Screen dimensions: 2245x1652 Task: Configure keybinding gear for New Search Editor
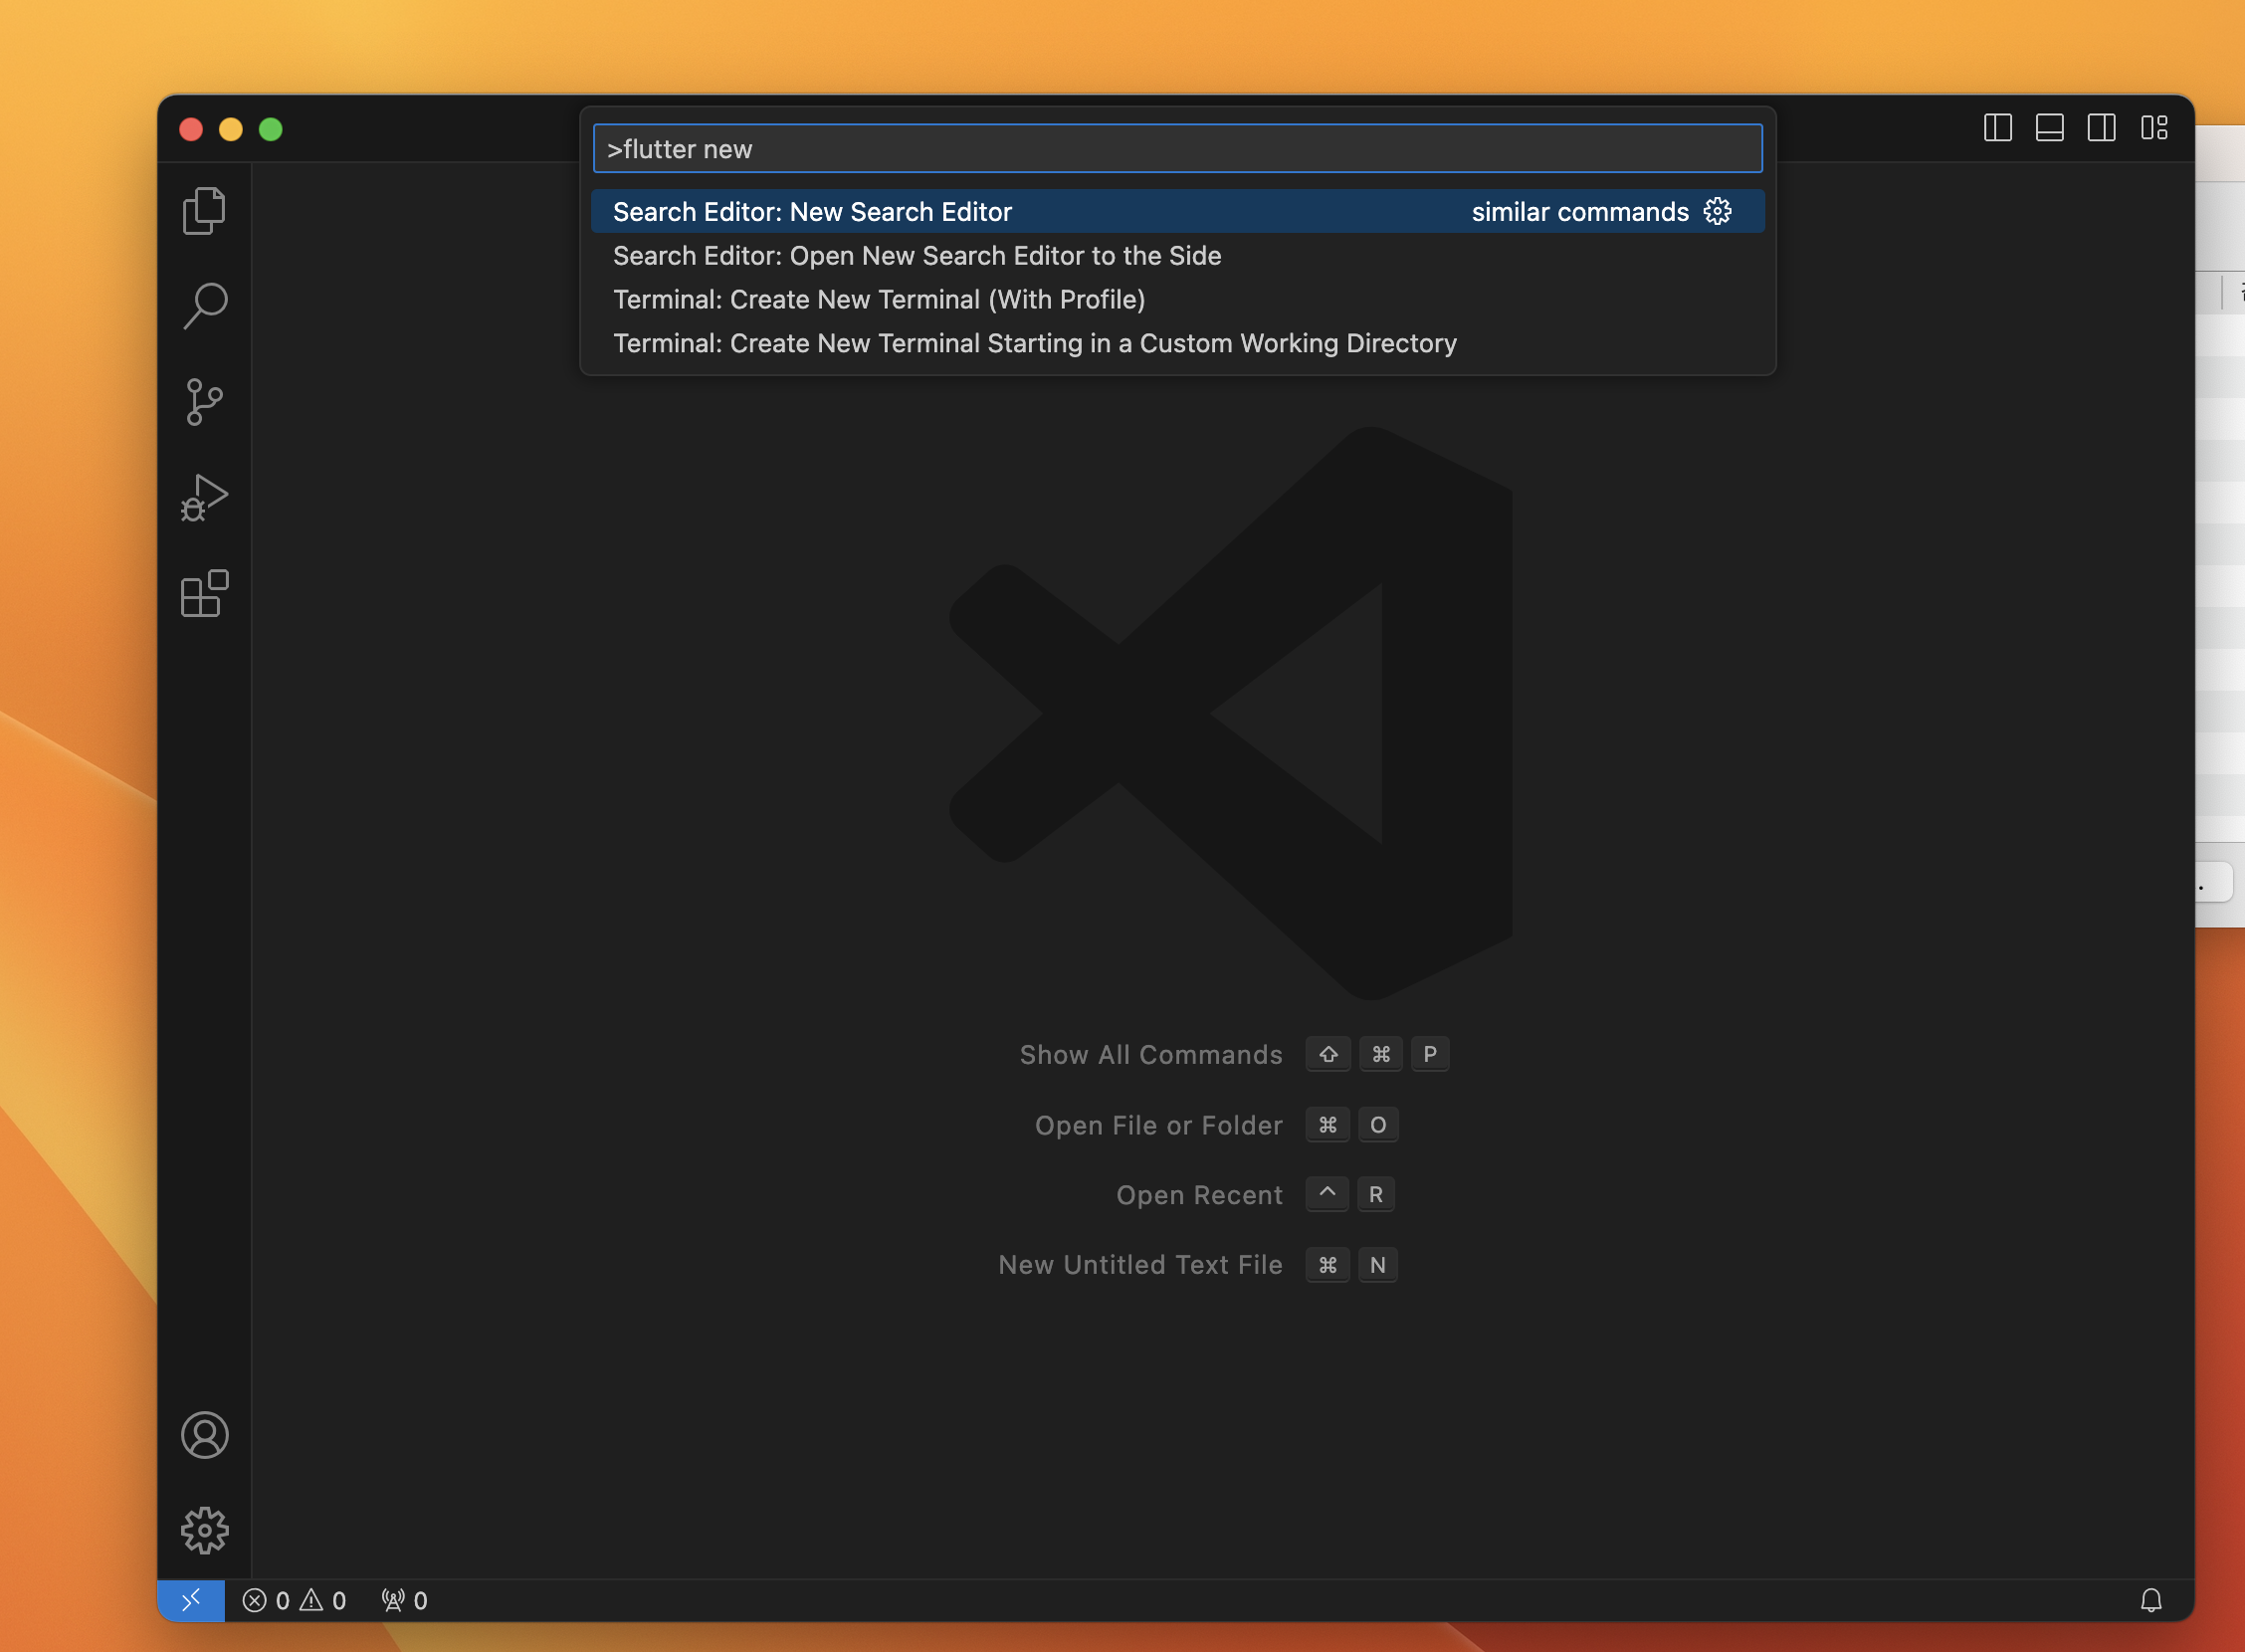point(1717,211)
